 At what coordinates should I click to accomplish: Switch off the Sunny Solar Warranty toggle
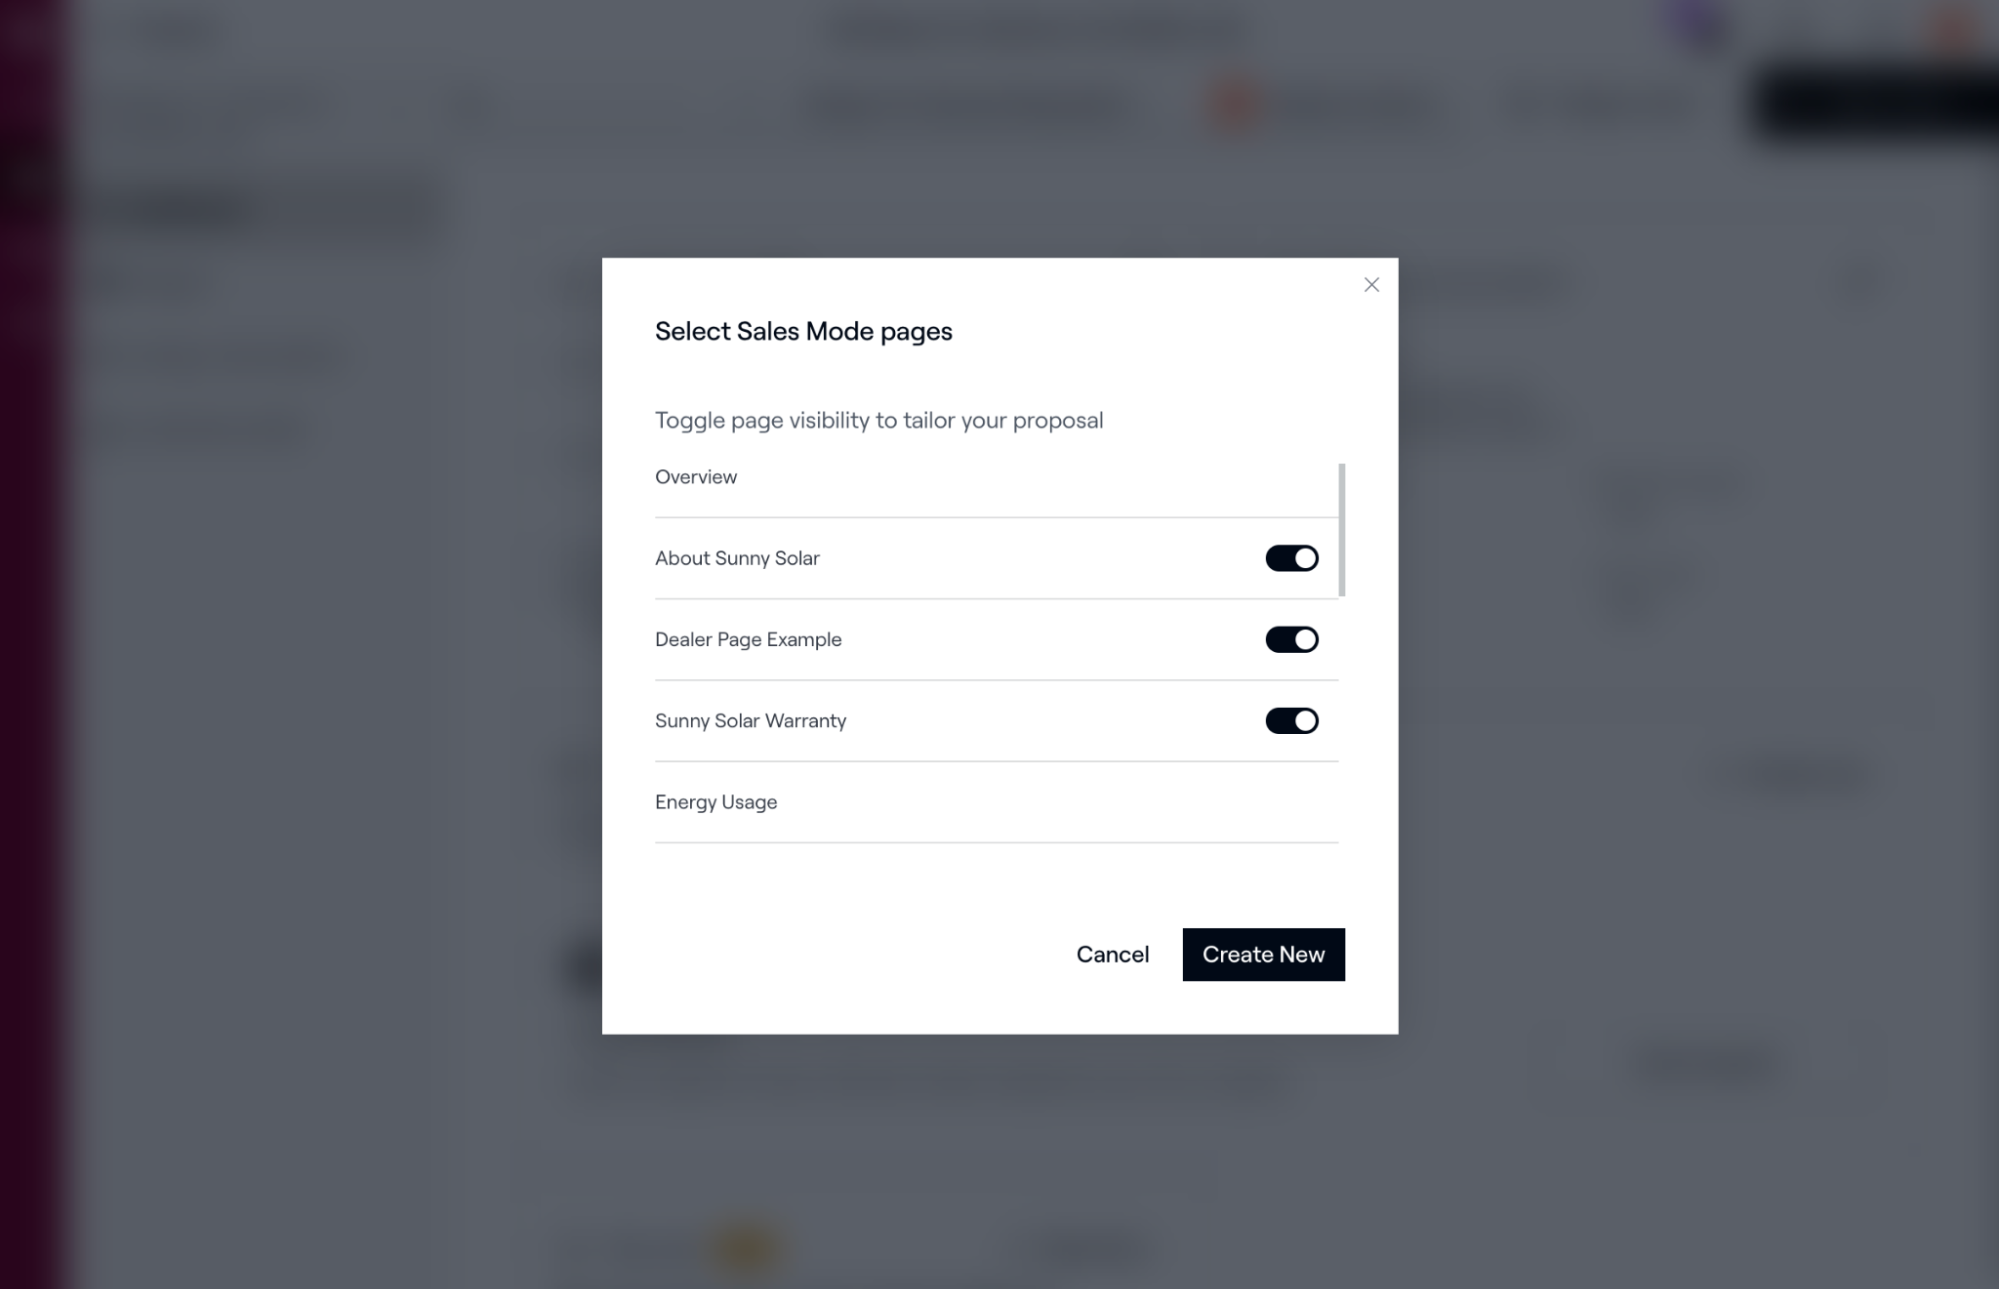pos(1291,721)
